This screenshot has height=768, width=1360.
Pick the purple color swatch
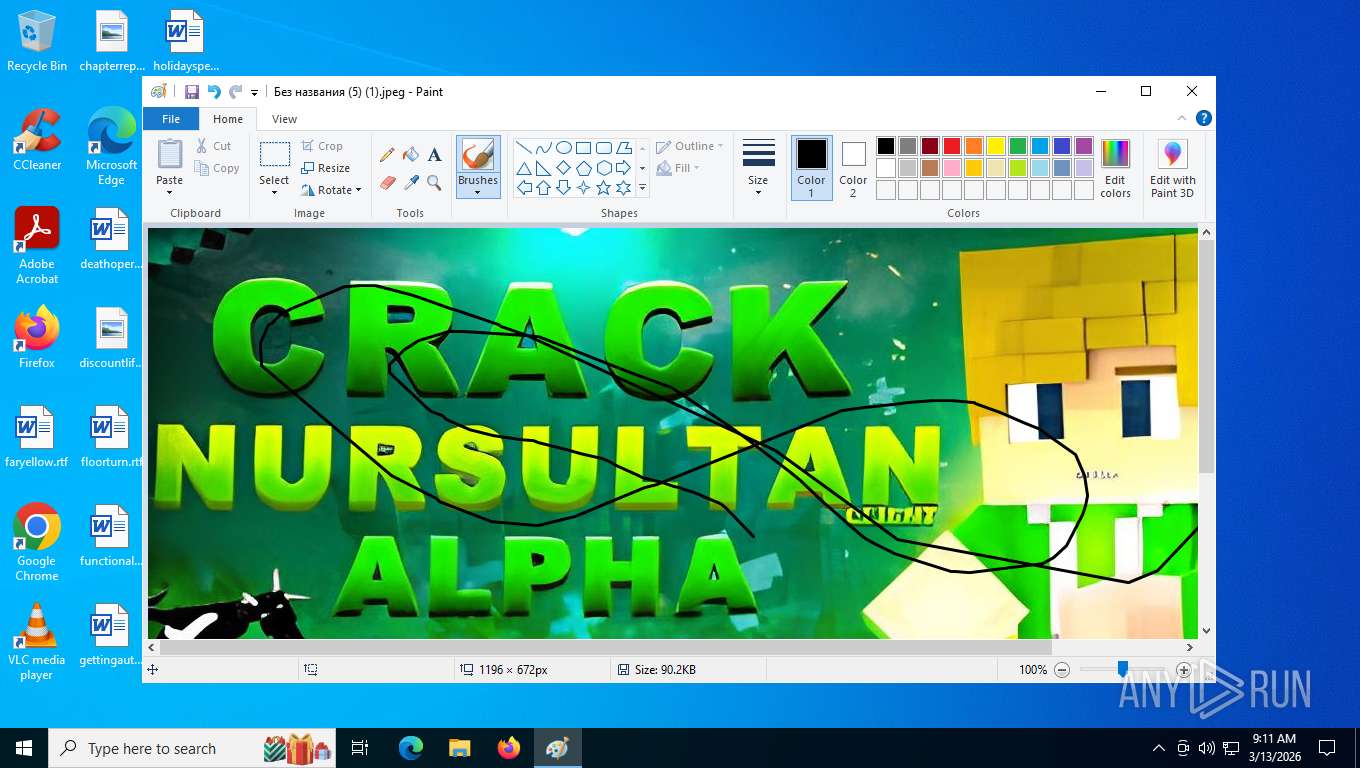click(1084, 146)
